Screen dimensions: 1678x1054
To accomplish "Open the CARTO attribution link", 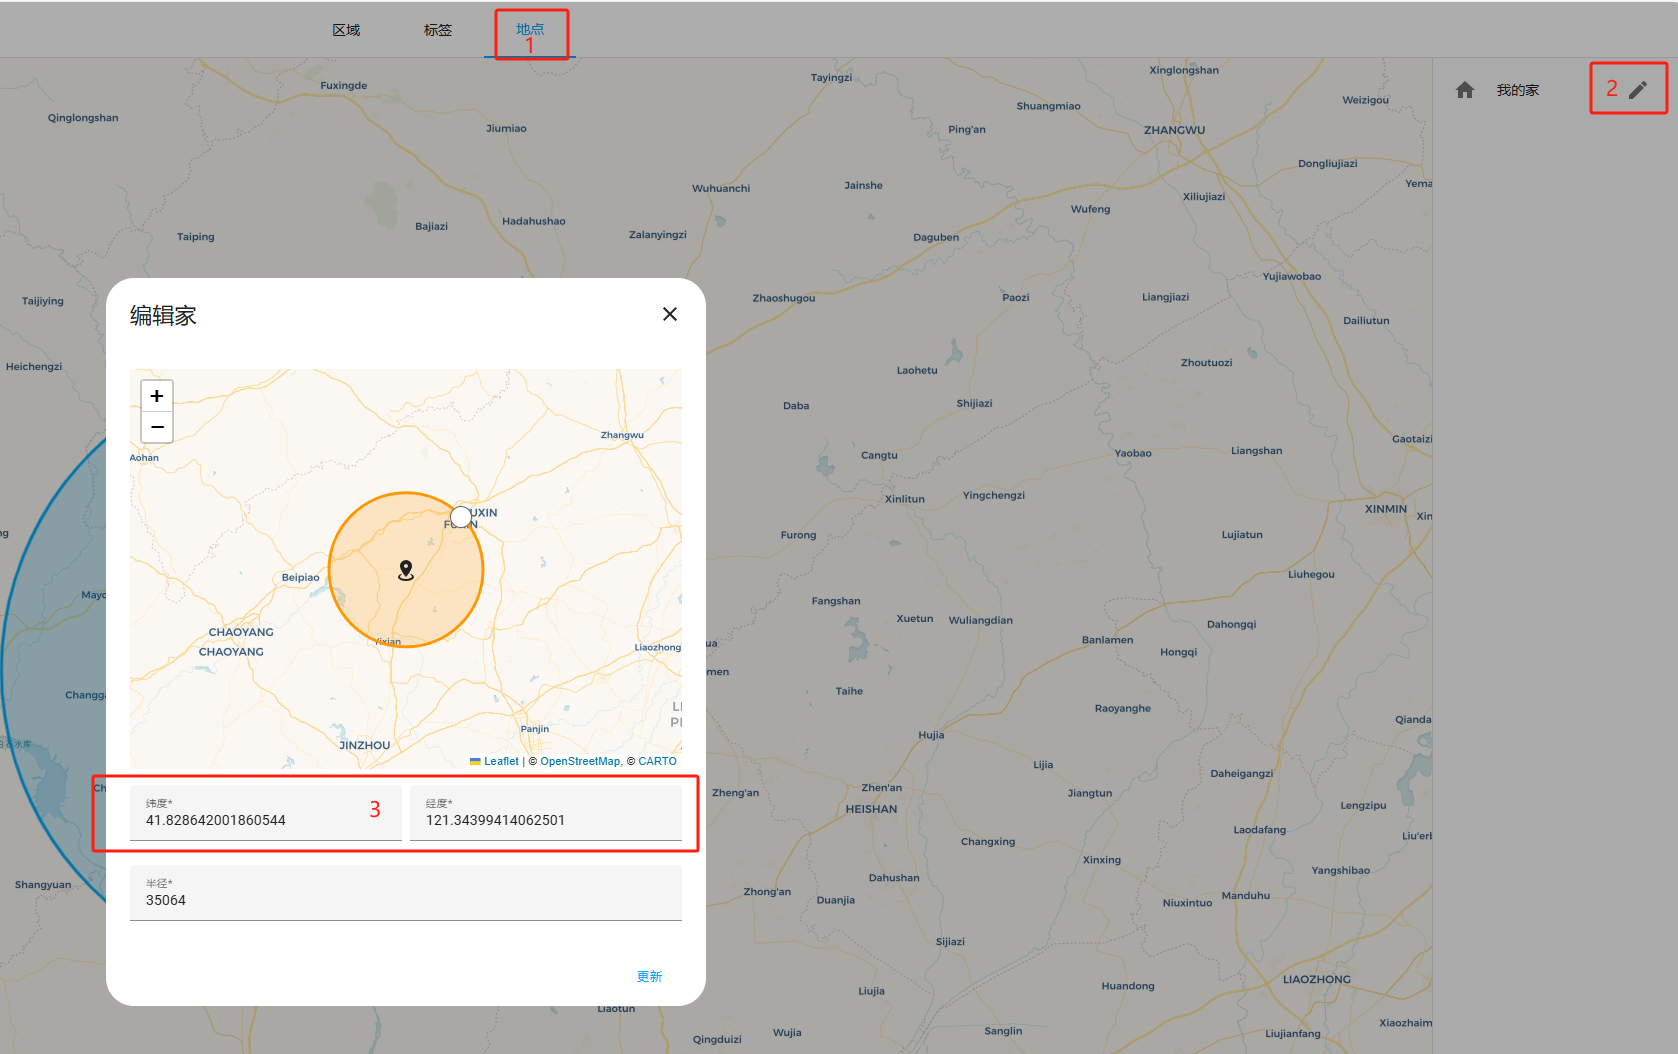I will tap(657, 761).
